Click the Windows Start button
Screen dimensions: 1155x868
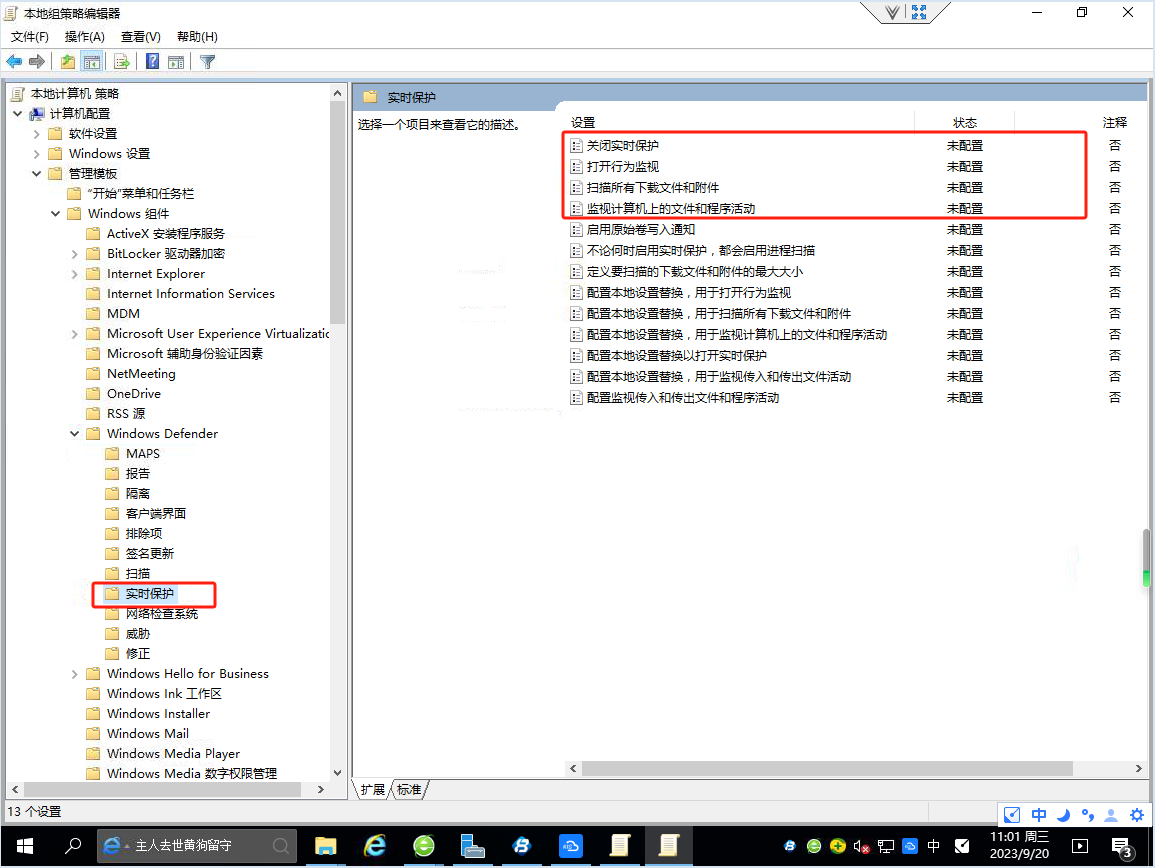[x=24, y=846]
